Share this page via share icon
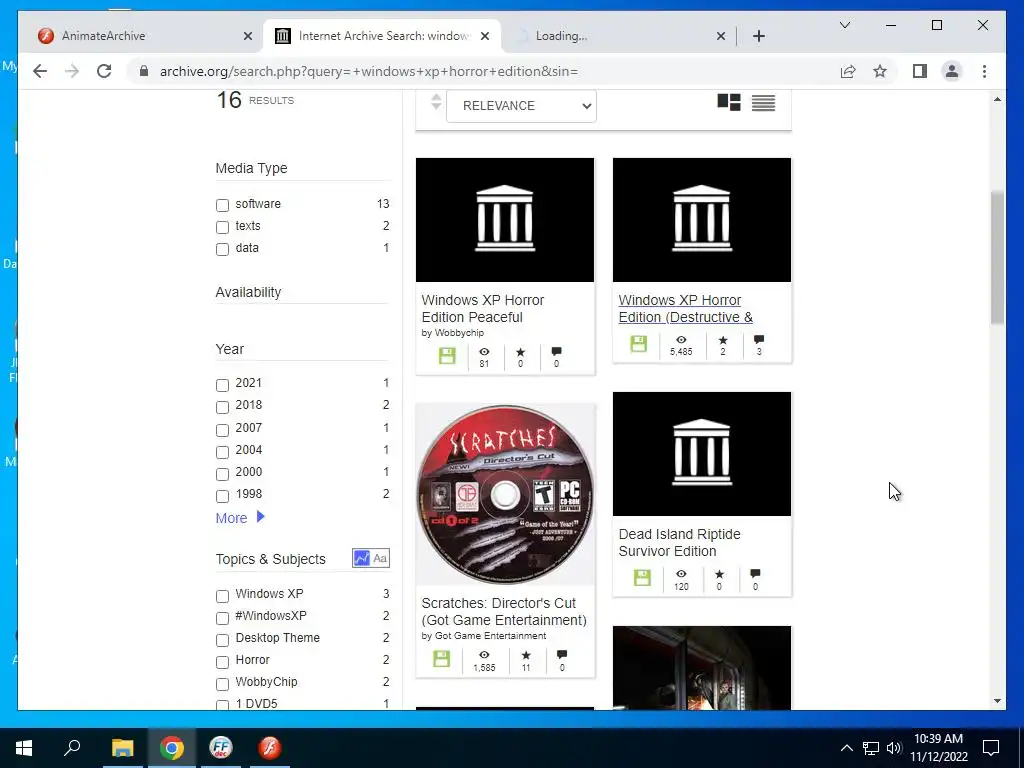The width and height of the screenshot is (1024, 768). click(x=848, y=71)
